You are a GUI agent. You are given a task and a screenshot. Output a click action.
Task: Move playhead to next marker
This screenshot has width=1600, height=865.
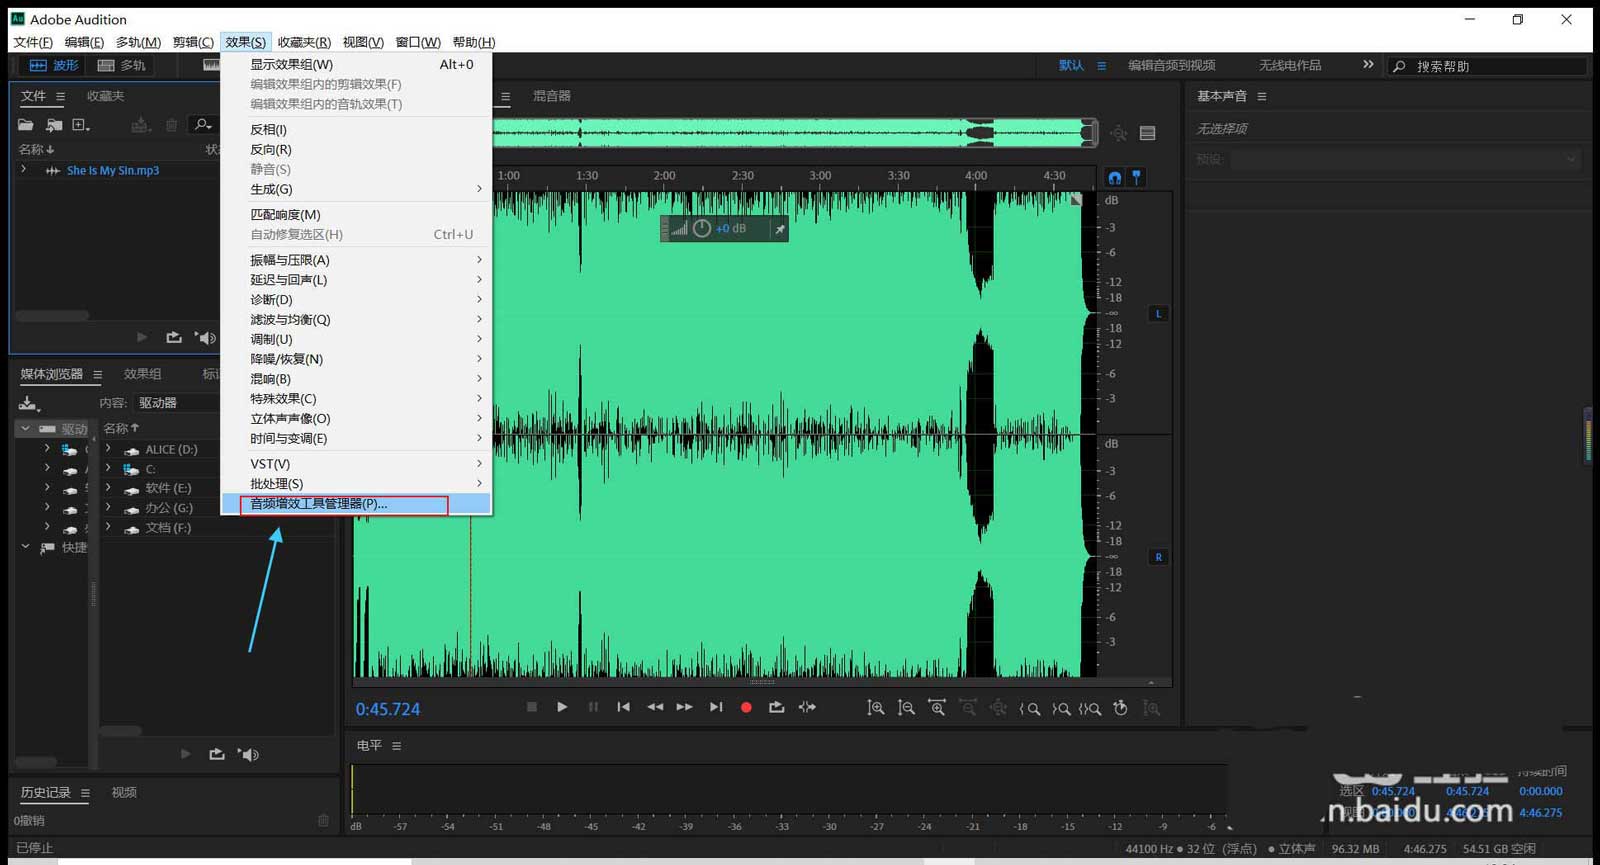(716, 707)
